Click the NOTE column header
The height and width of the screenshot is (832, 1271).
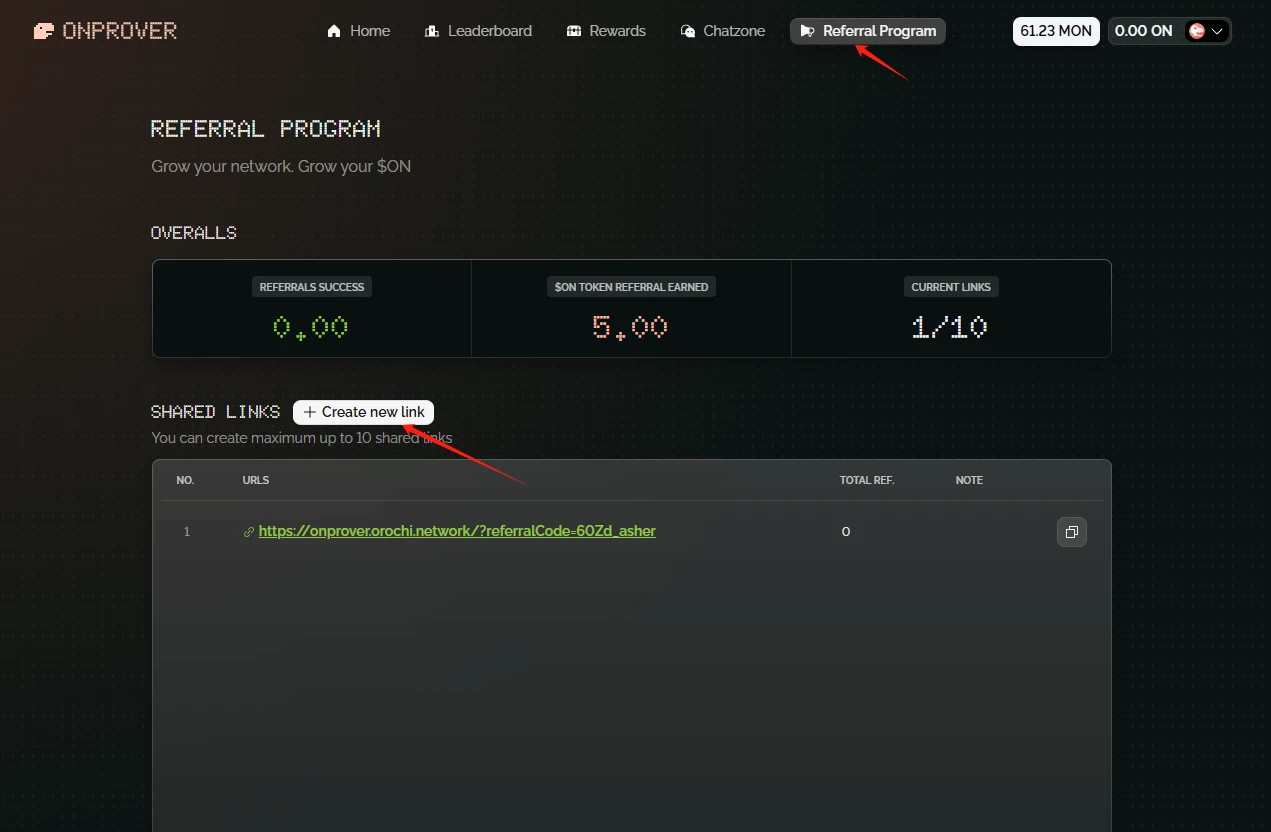pos(969,480)
